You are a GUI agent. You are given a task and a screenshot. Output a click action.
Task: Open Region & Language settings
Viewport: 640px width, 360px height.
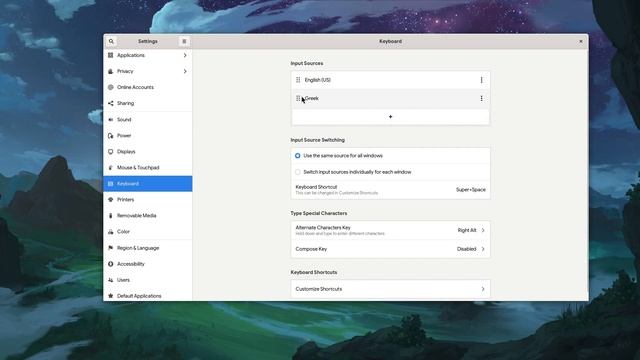[138, 248]
